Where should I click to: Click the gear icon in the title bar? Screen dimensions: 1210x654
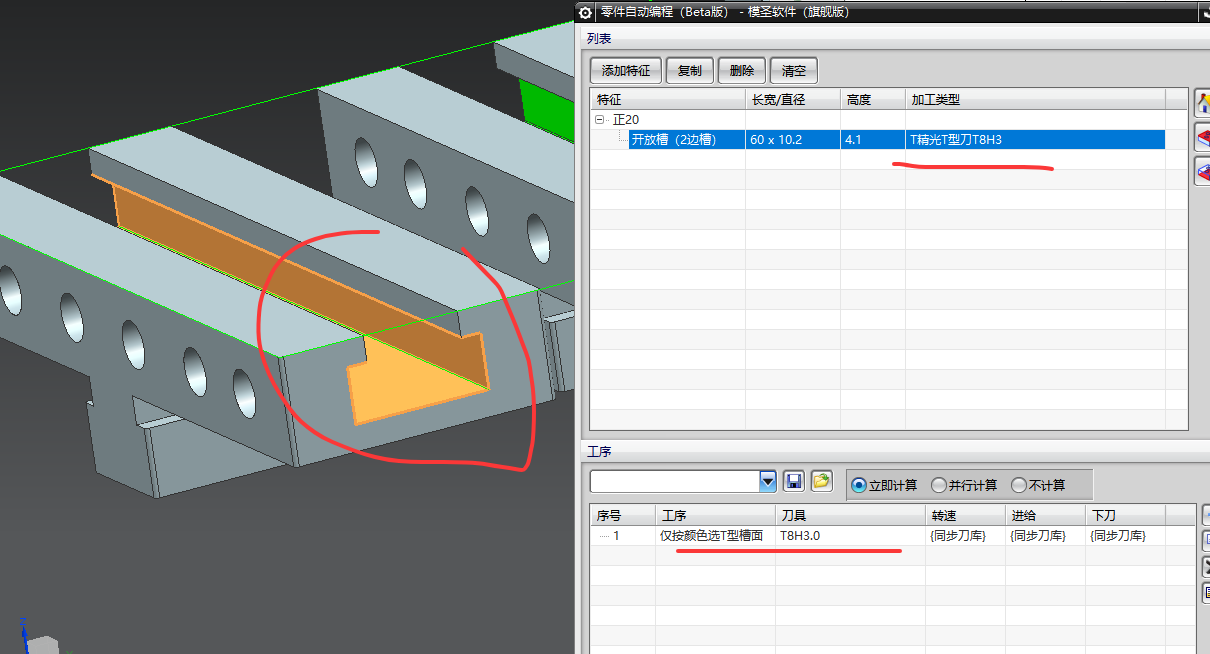pos(586,12)
